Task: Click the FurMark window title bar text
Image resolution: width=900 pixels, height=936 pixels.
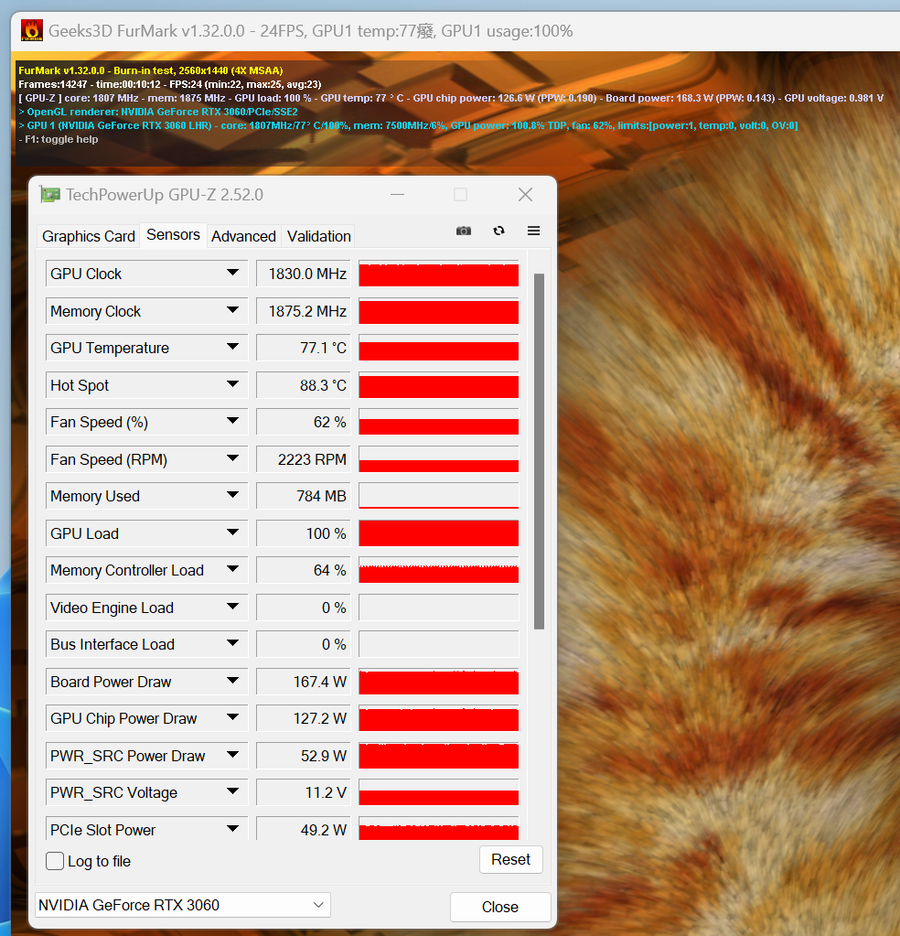Action: tap(310, 31)
